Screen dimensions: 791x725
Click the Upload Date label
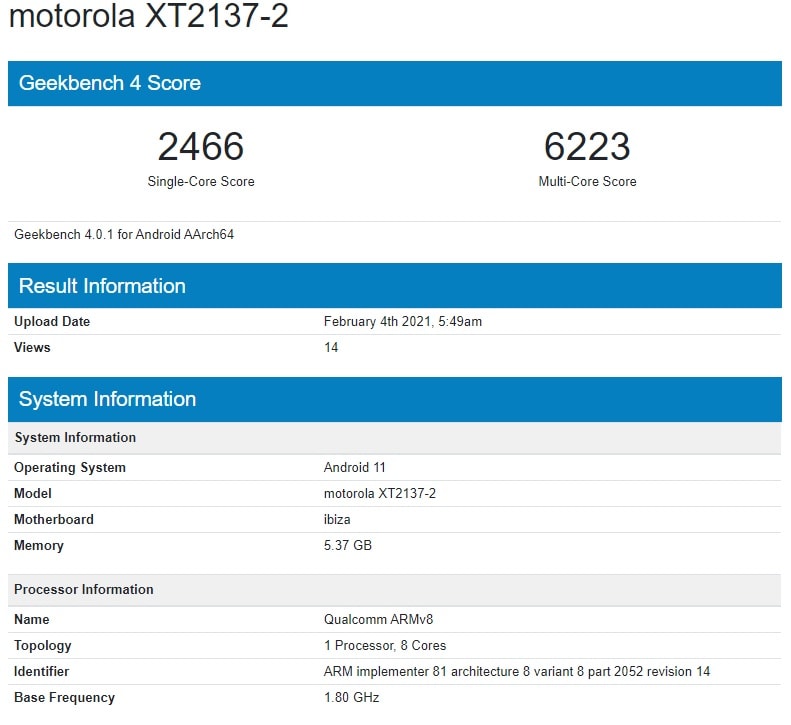[x=52, y=321]
